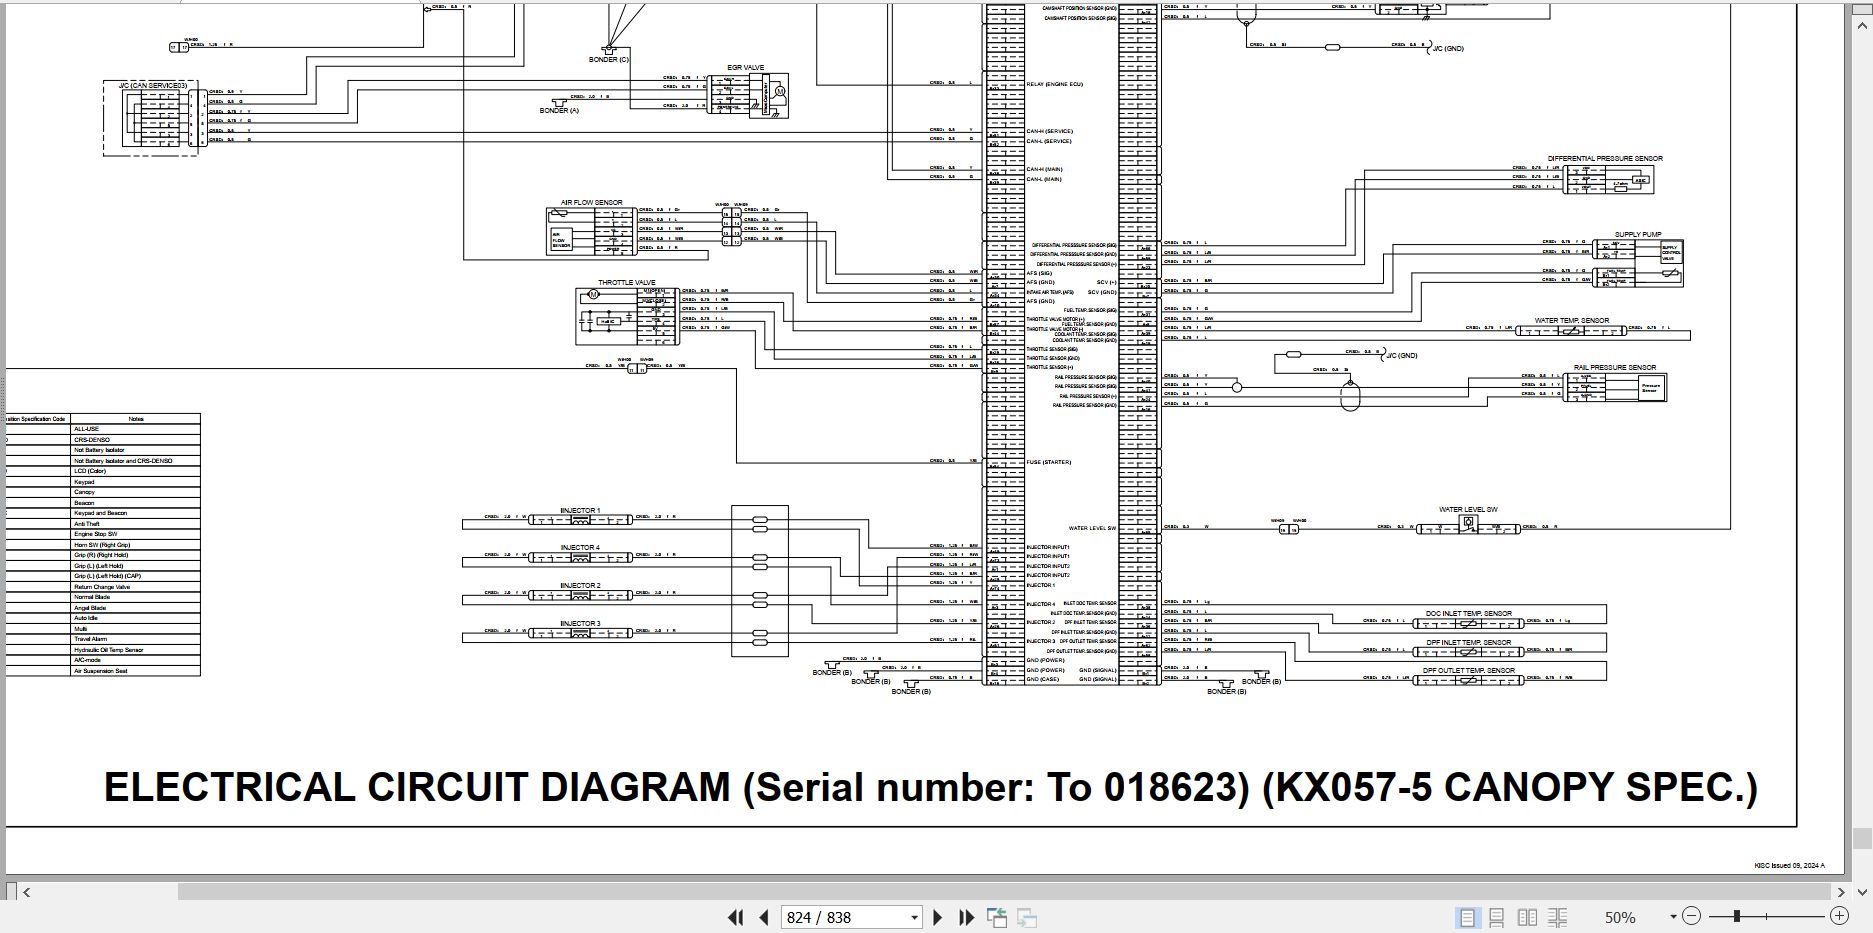
Task: Open the page number dropdown list
Action: point(914,917)
